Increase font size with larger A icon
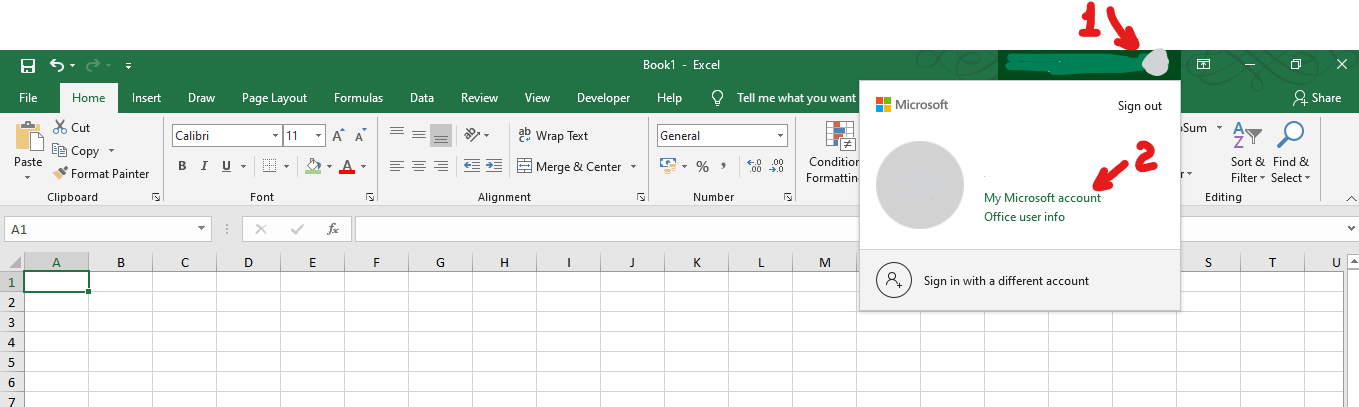The height and width of the screenshot is (407, 1359). [338, 135]
